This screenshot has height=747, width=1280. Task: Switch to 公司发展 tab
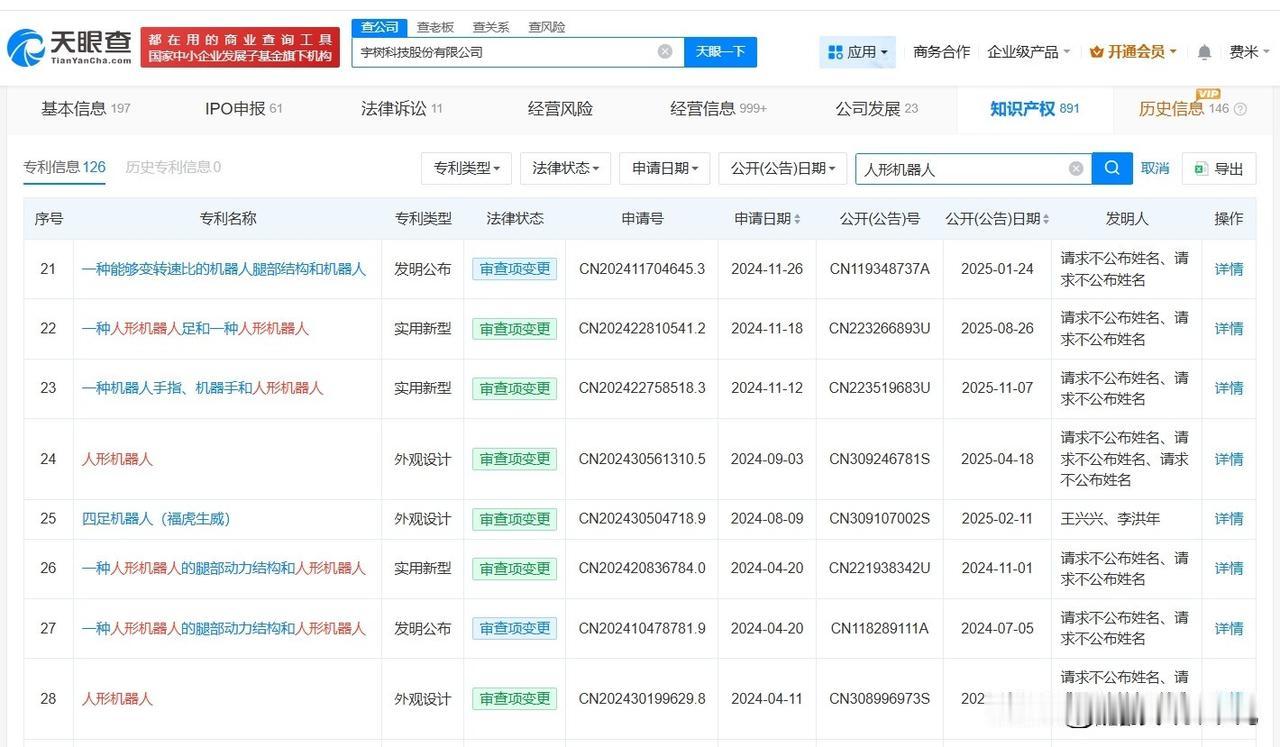tap(876, 109)
